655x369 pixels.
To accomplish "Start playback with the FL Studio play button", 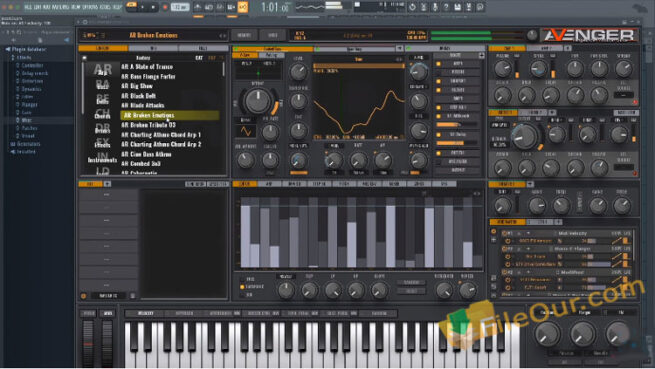I will click(142, 7).
